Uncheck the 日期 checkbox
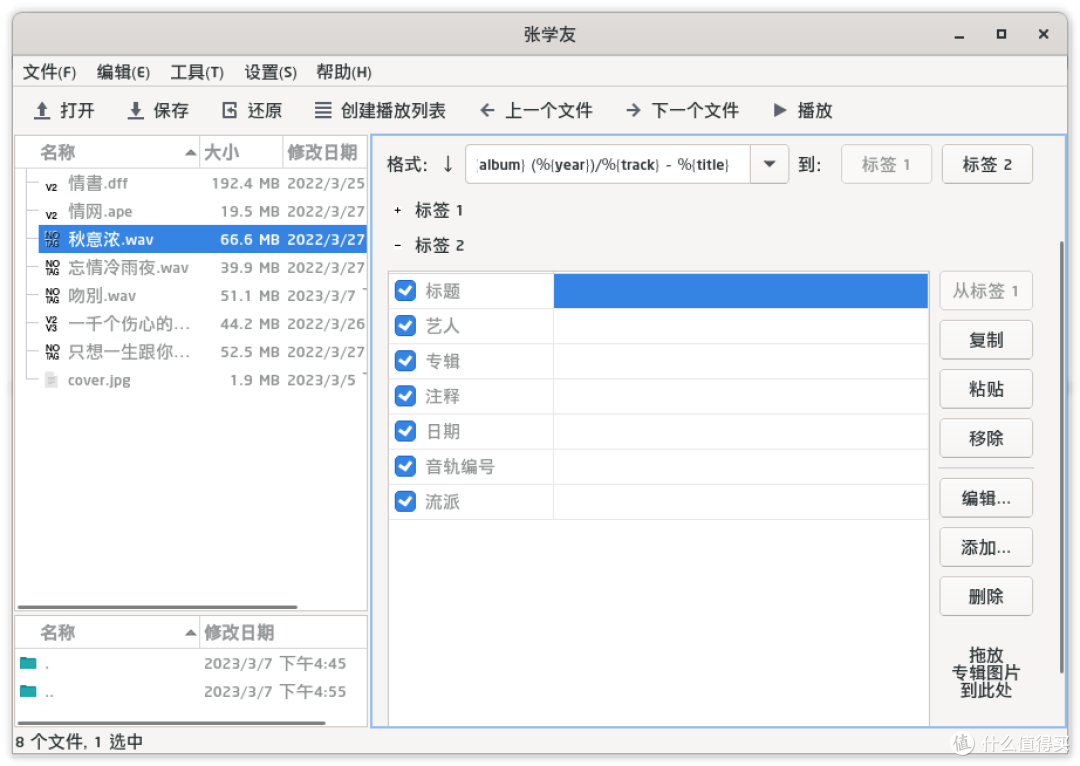The height and width of the screenshot is (766, 1080). 405,431
